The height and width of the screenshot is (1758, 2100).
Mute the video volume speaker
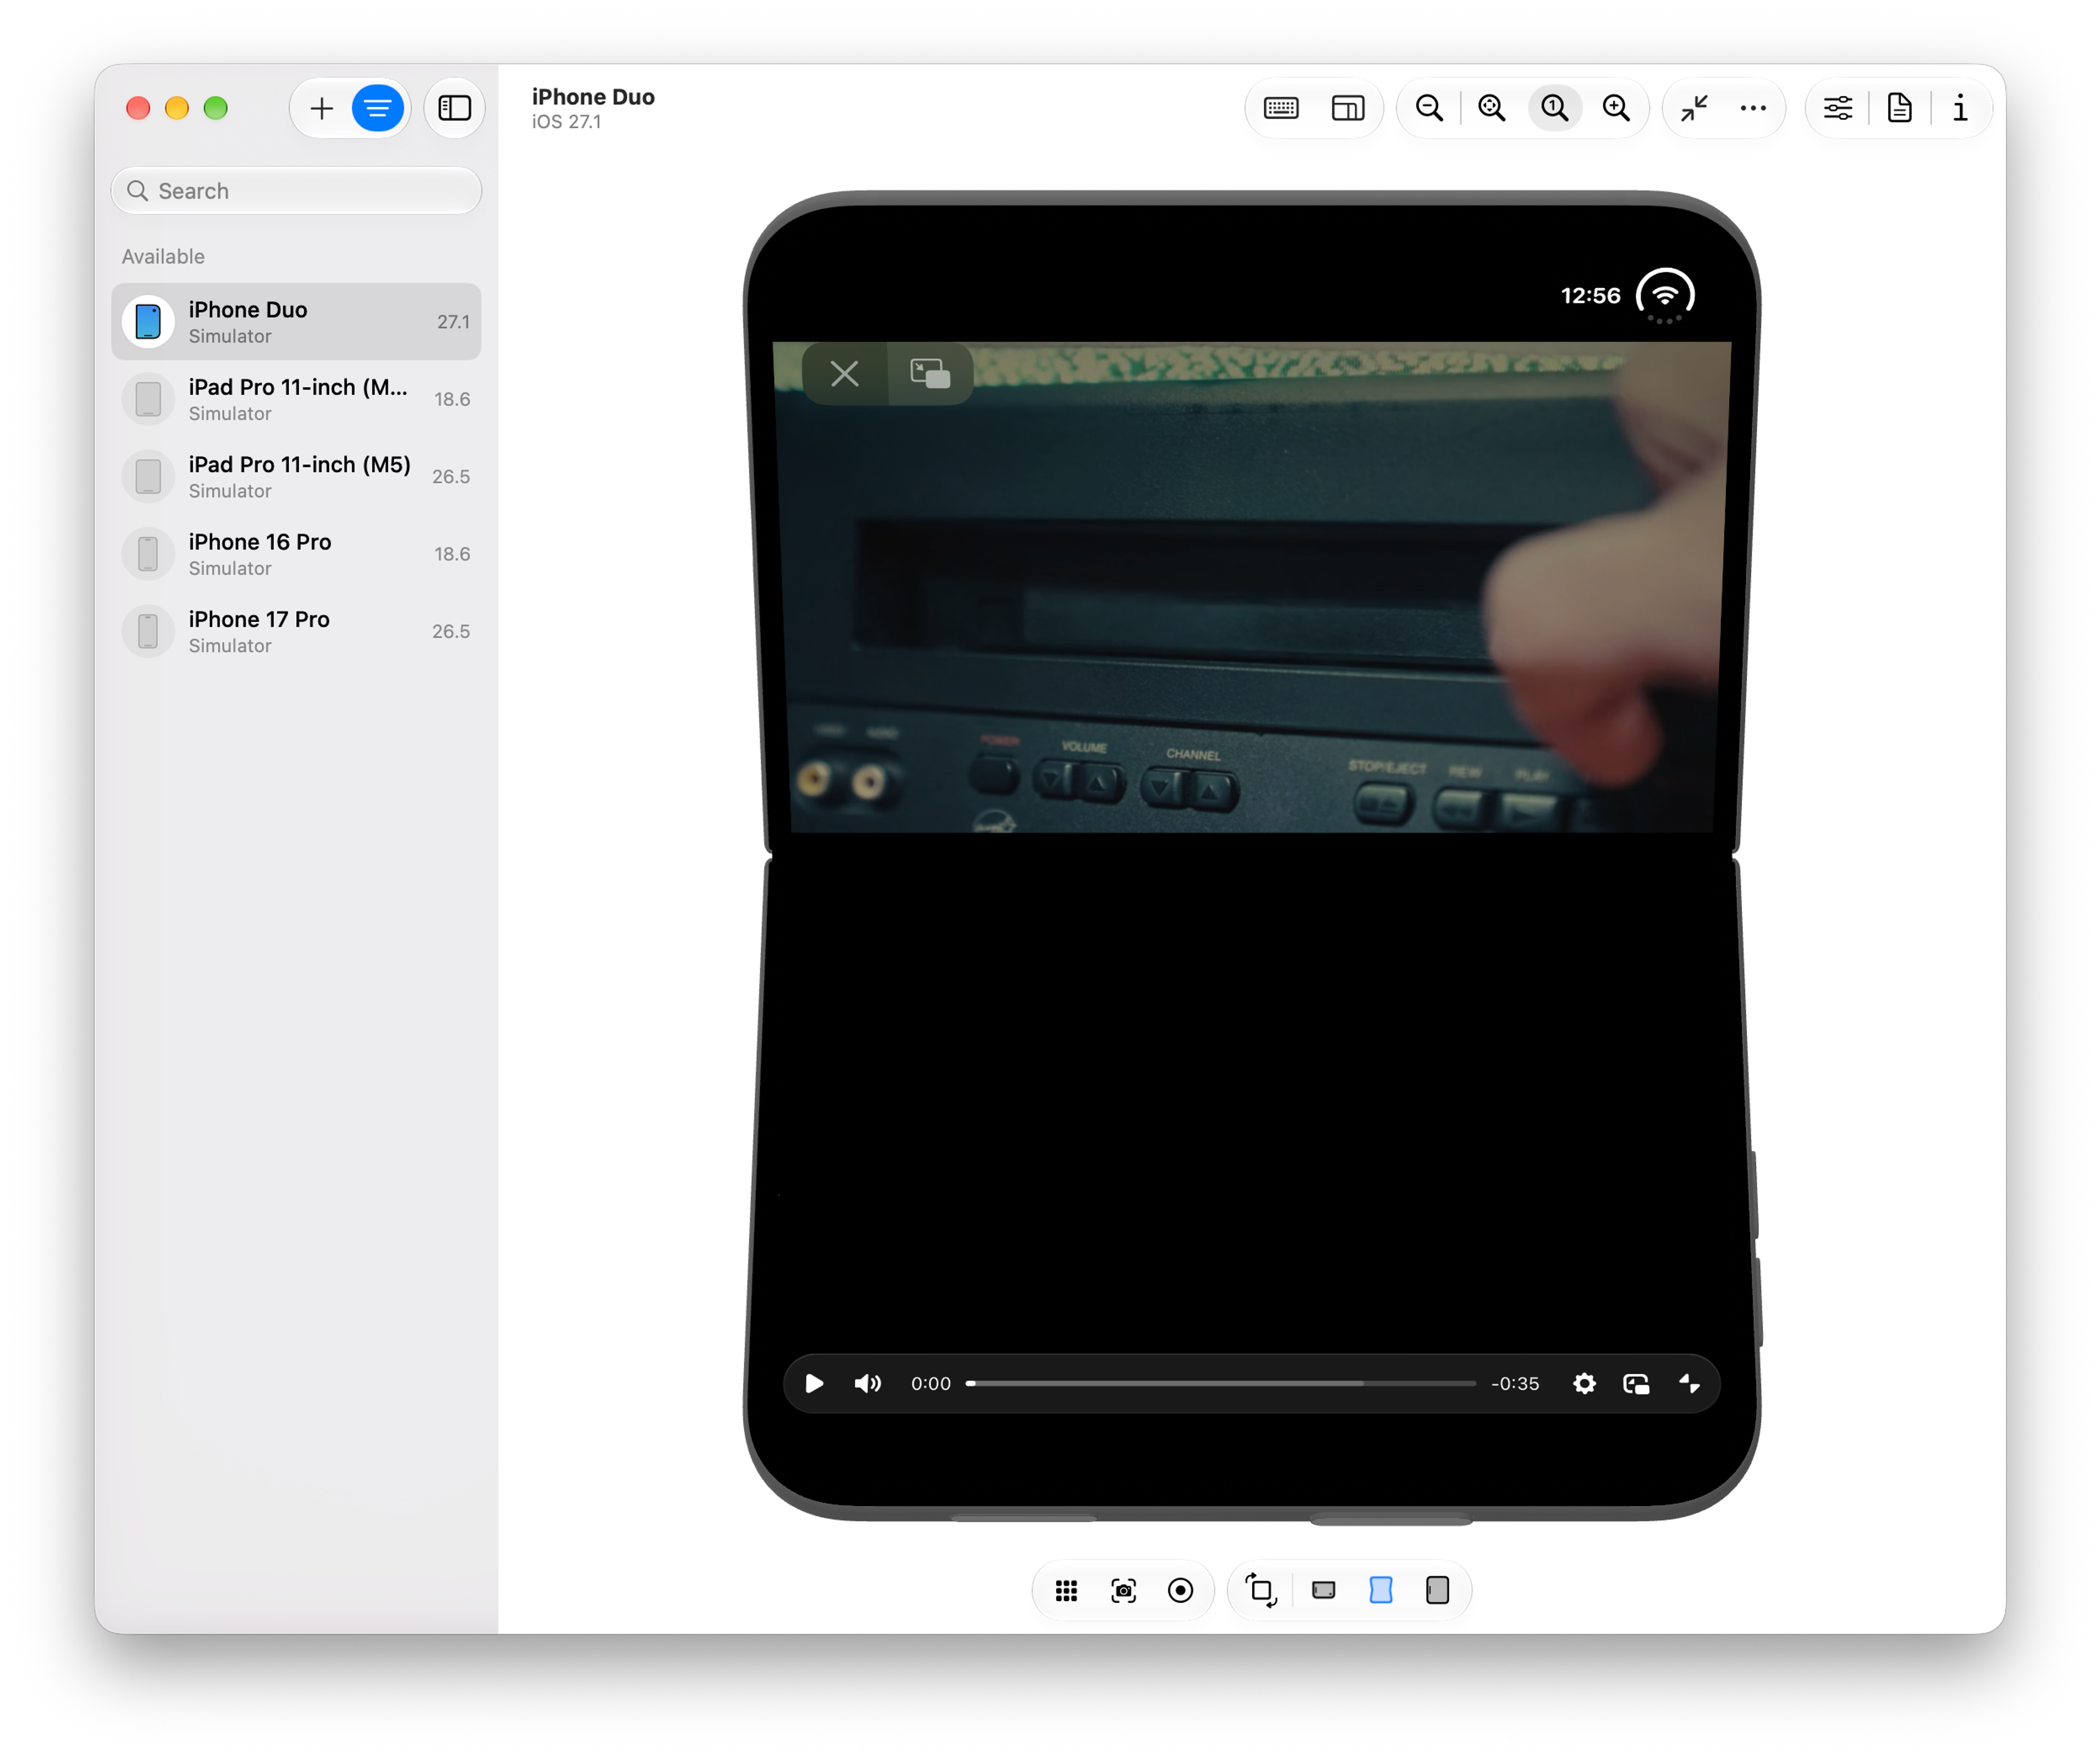click(868, 1384)
